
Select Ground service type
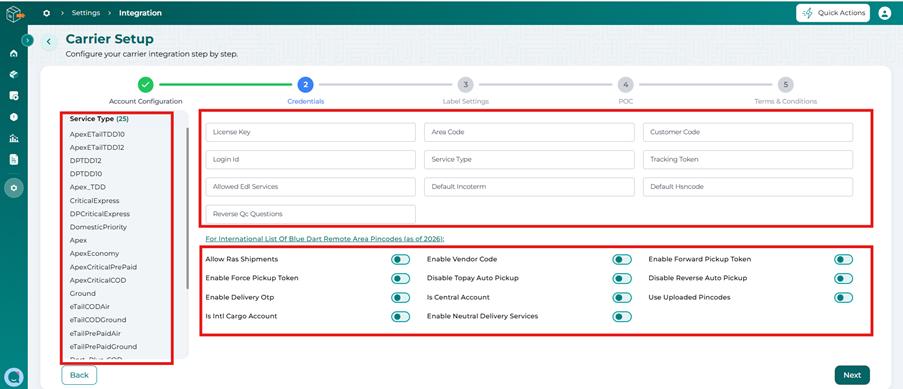tap(82, 293)
